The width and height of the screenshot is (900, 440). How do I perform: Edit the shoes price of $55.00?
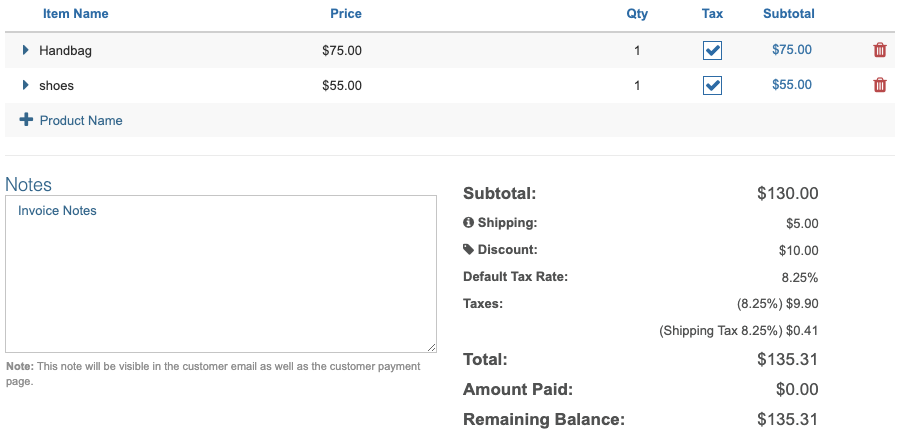pyautogui.click(x=342, y=85)
